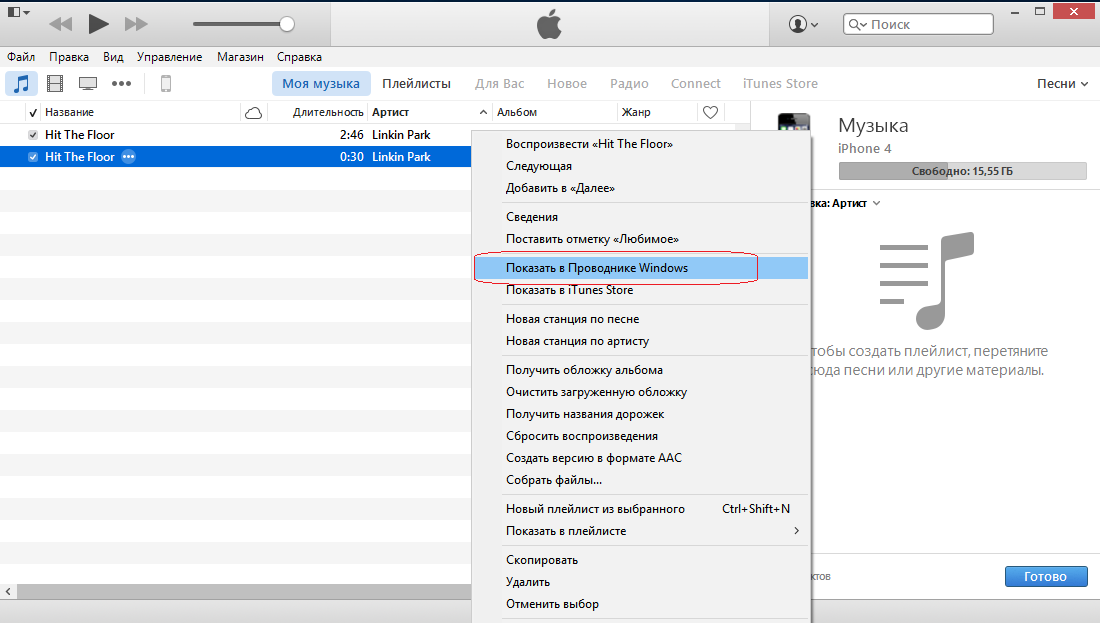Click the Play button

click(98, 24)
